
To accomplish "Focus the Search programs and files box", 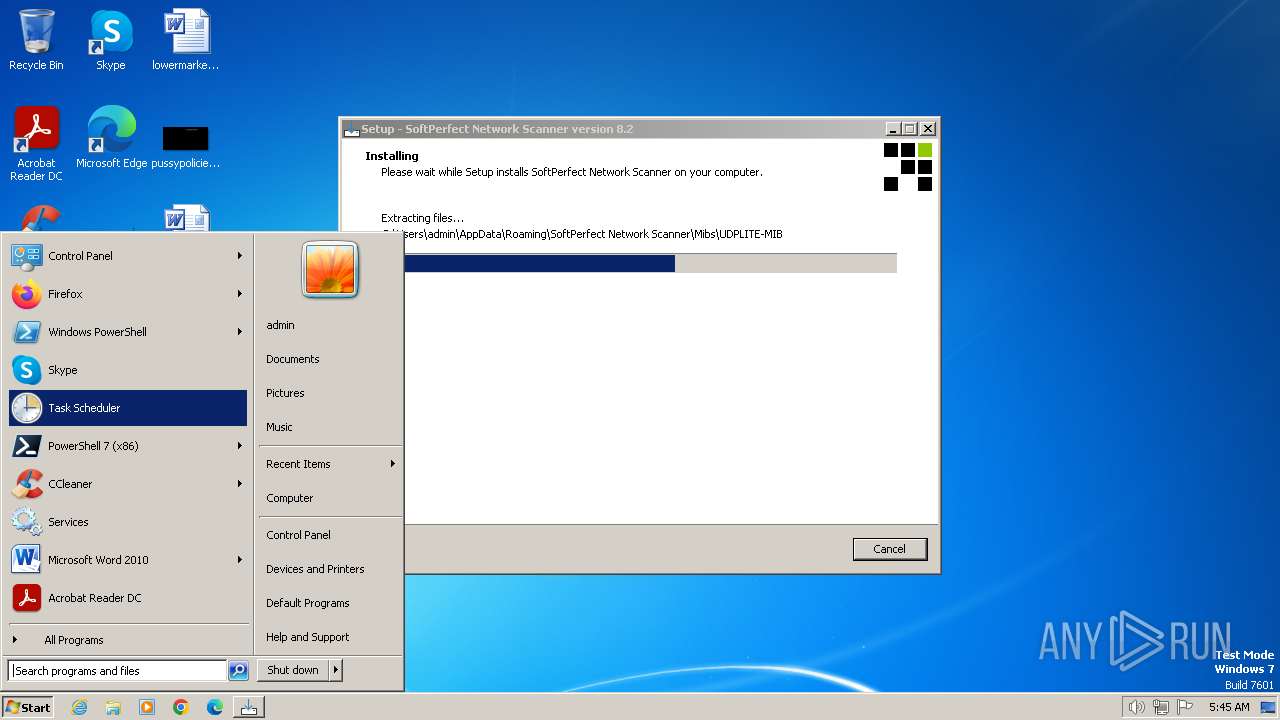I will [x=117, y=671].
